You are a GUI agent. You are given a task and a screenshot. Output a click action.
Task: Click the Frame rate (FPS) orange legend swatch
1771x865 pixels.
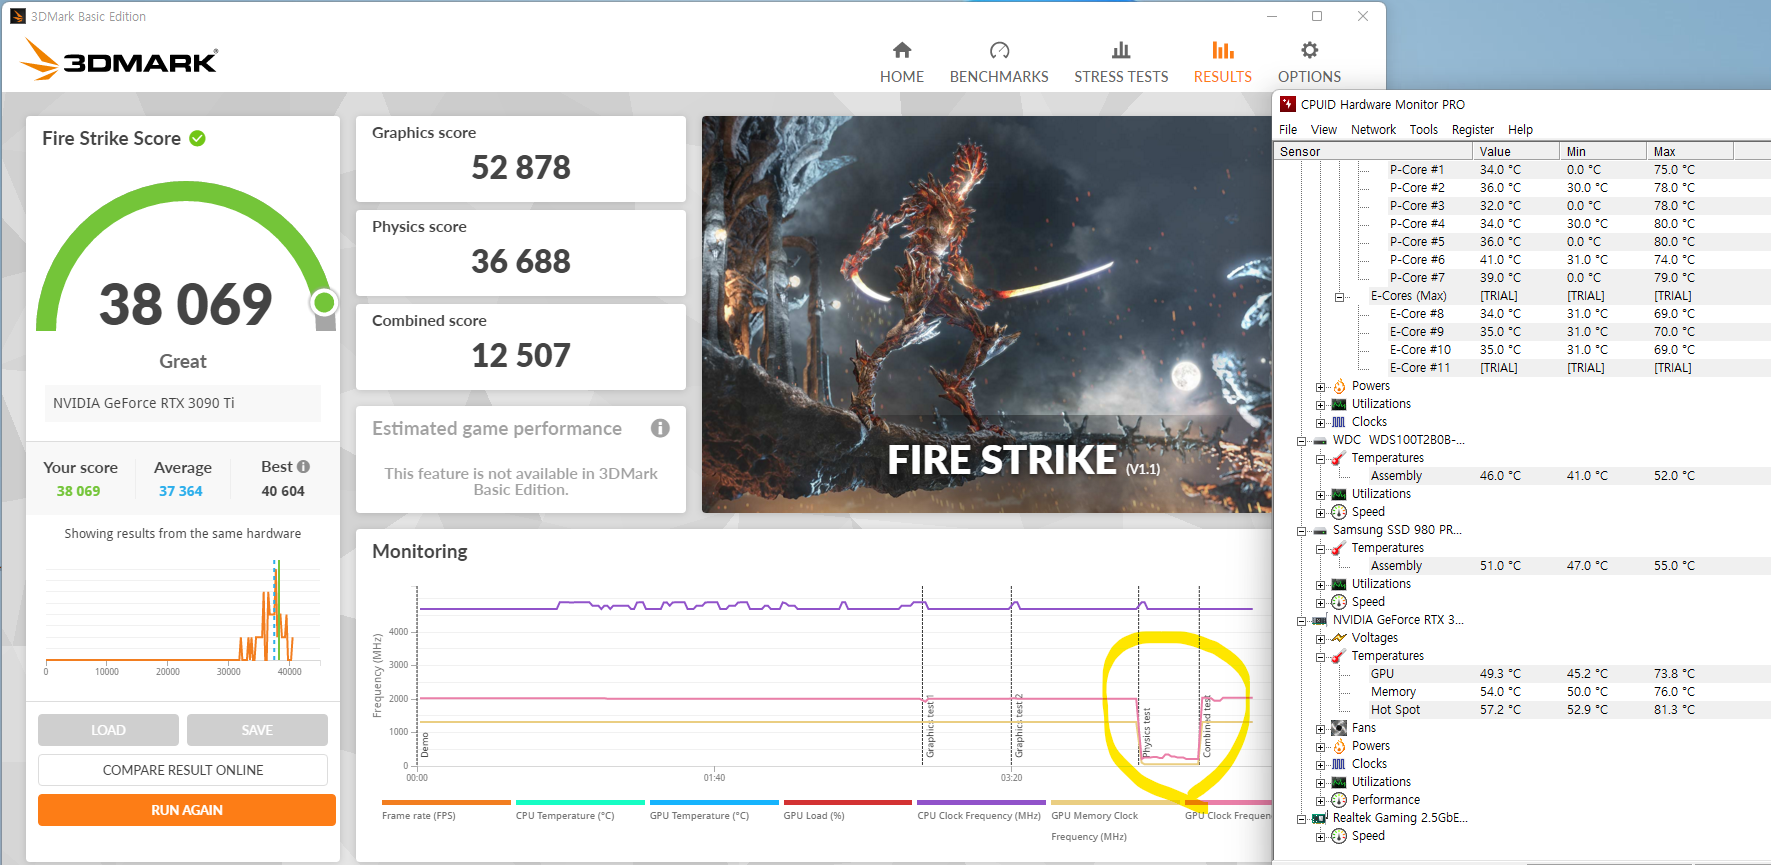pyautogui.click(x=446, y=802)
